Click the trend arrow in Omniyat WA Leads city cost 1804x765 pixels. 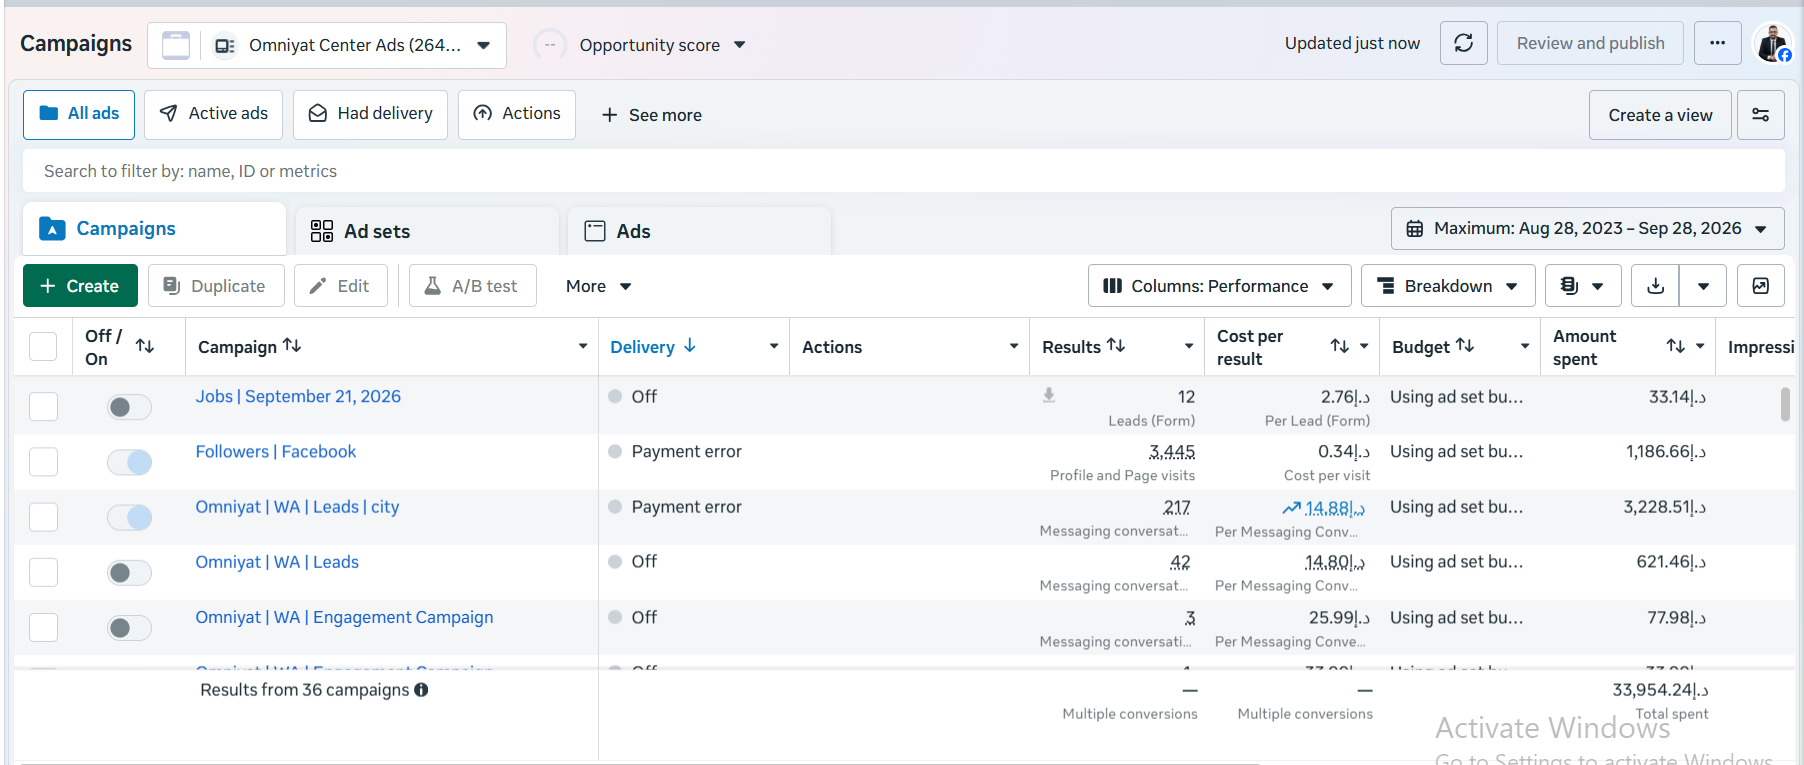(x=1292, y=508)
